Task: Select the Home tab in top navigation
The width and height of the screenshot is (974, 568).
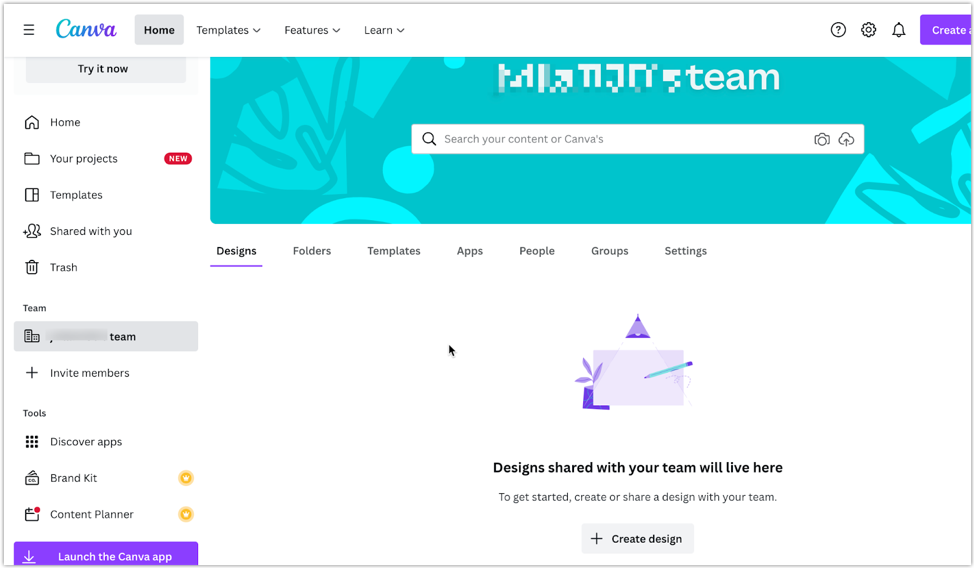Action: coord(159,30)
